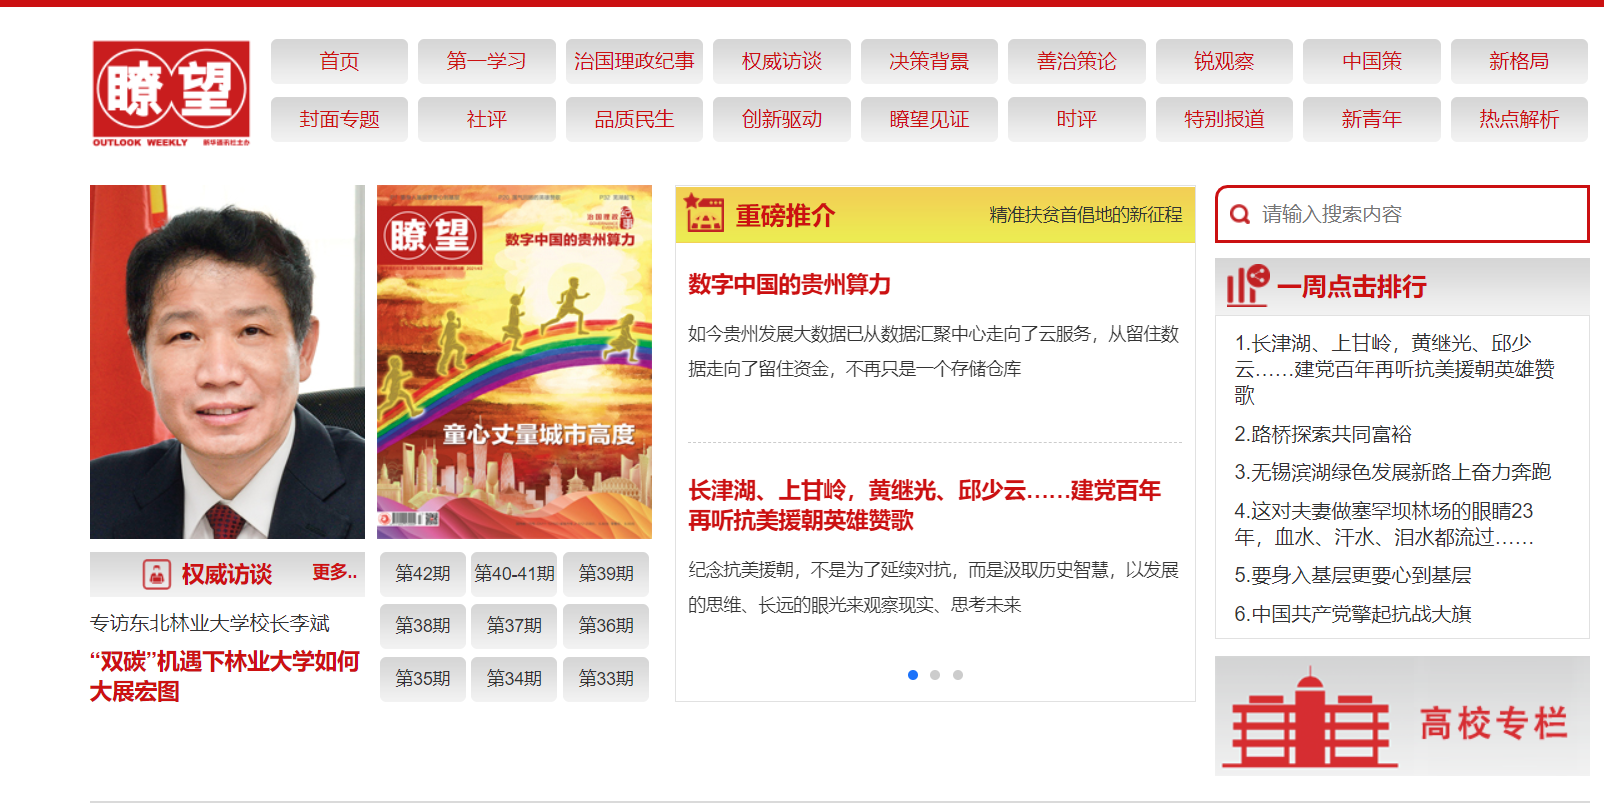Screen dimensions: 1604x803
Task: Click the search magnifier icon
Action: click(1240, 214)
